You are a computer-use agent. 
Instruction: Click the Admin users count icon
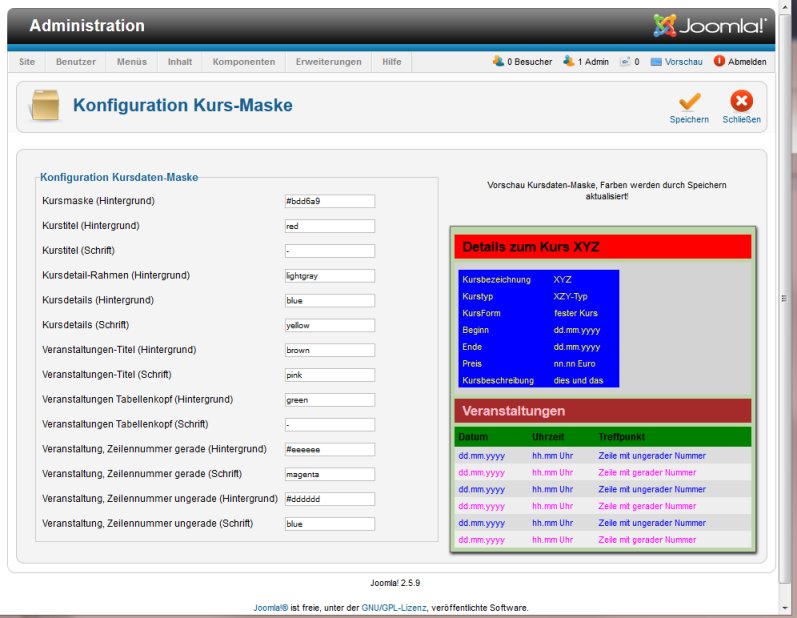(569, 62)
